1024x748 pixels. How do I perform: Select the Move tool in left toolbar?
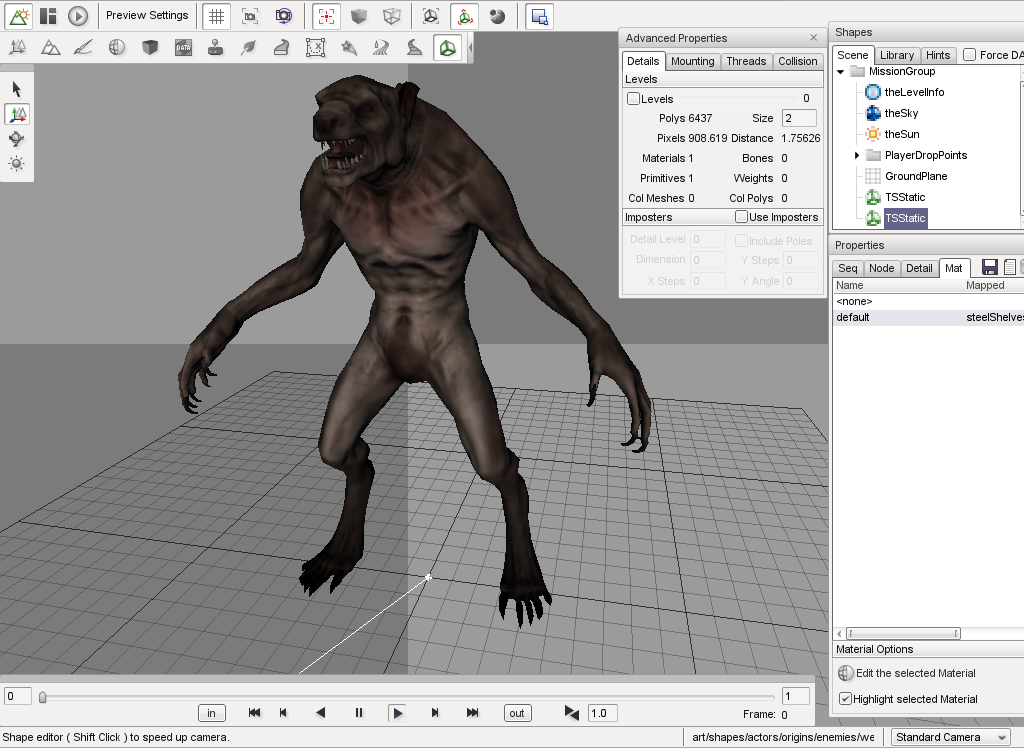click(17, 115)
